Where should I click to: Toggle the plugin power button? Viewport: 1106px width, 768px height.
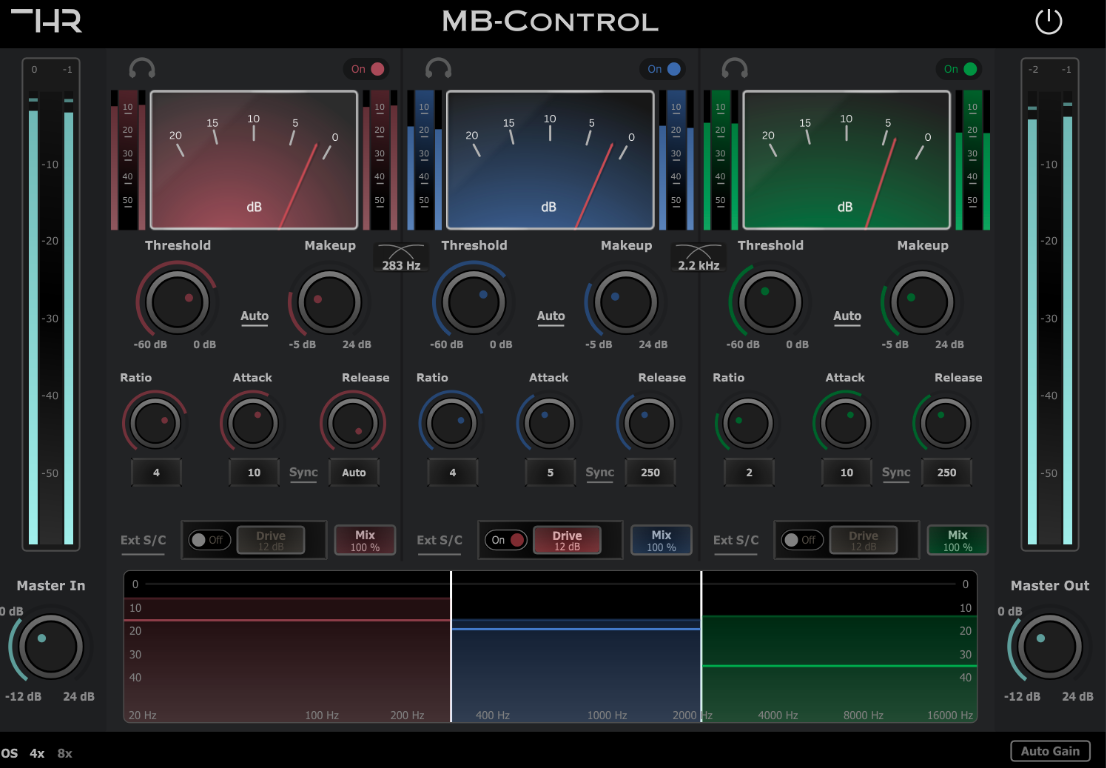tap(1048, 21)
